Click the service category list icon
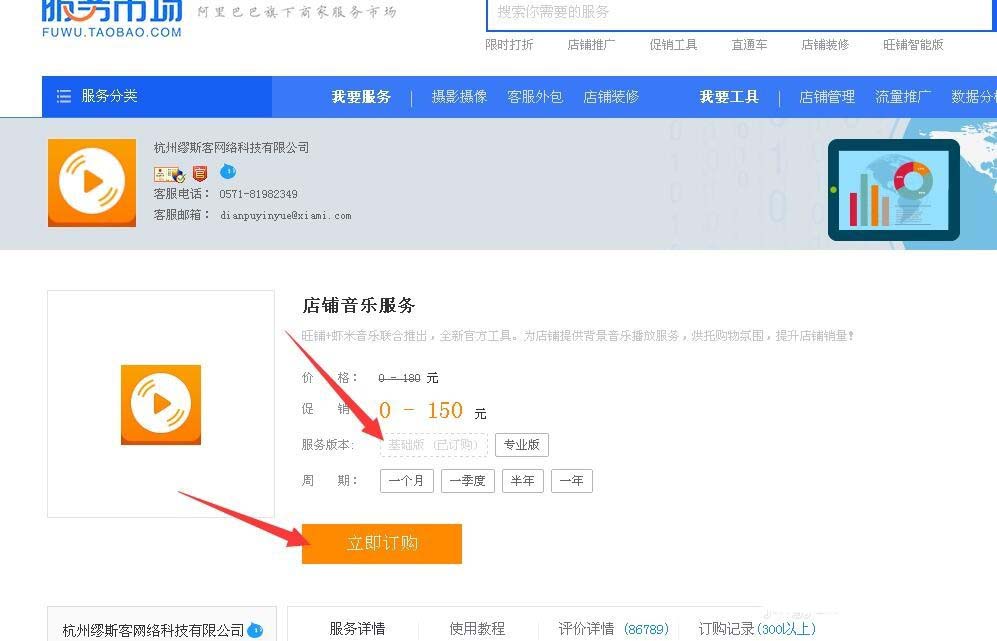 (x=64, y=97)
